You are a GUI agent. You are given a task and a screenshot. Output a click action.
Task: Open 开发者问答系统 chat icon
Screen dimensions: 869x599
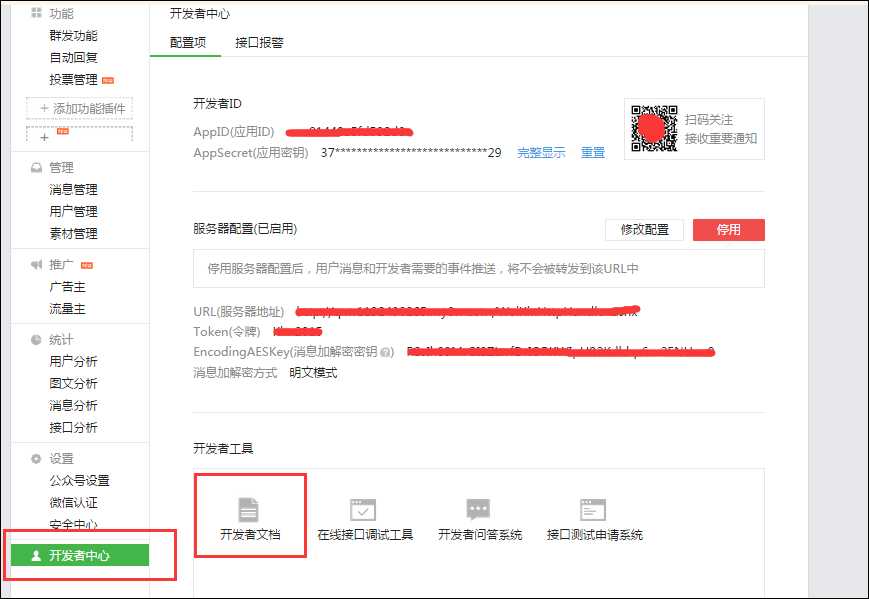[478, 509]
